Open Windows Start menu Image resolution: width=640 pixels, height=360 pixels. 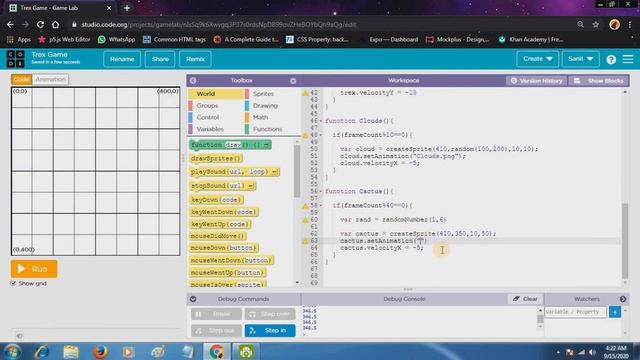13,351
